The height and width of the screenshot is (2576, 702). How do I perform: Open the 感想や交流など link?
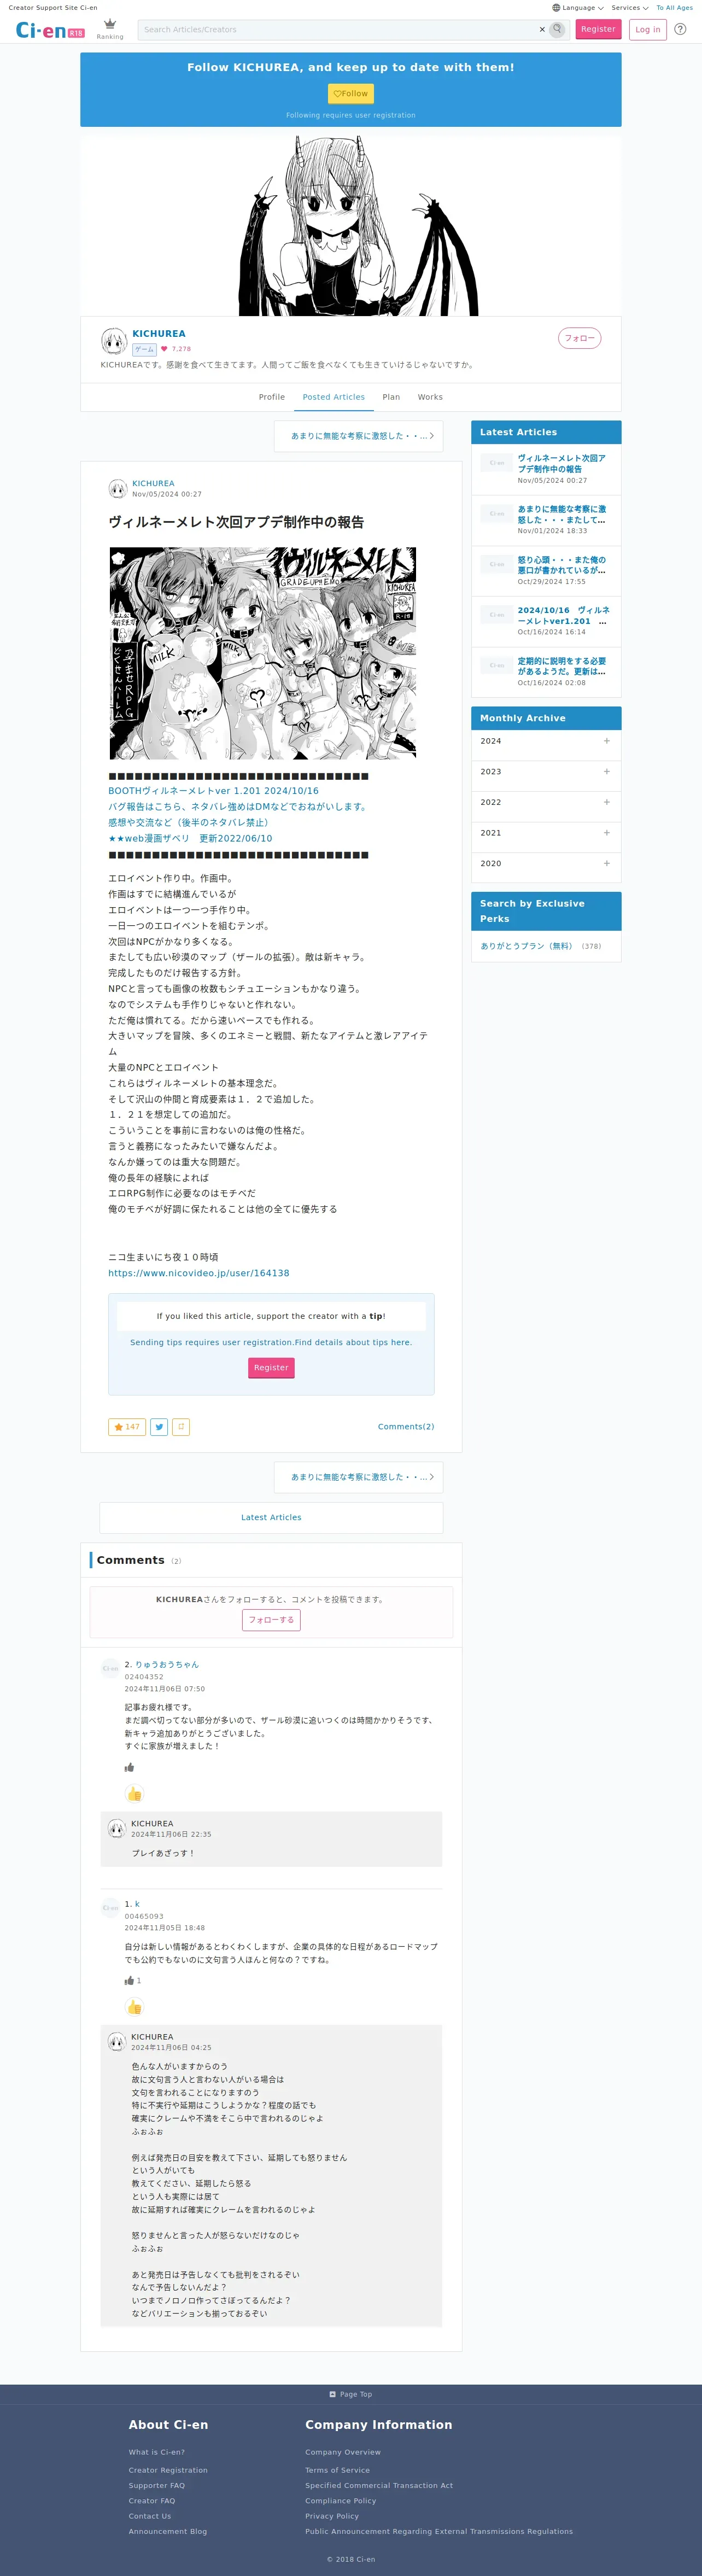tap(190, 823)
